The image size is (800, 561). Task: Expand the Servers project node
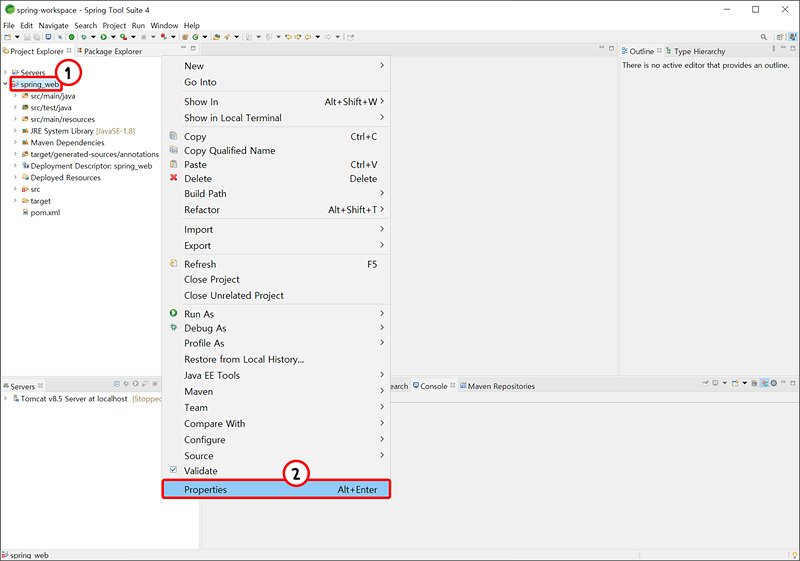[x=6, y=72]
